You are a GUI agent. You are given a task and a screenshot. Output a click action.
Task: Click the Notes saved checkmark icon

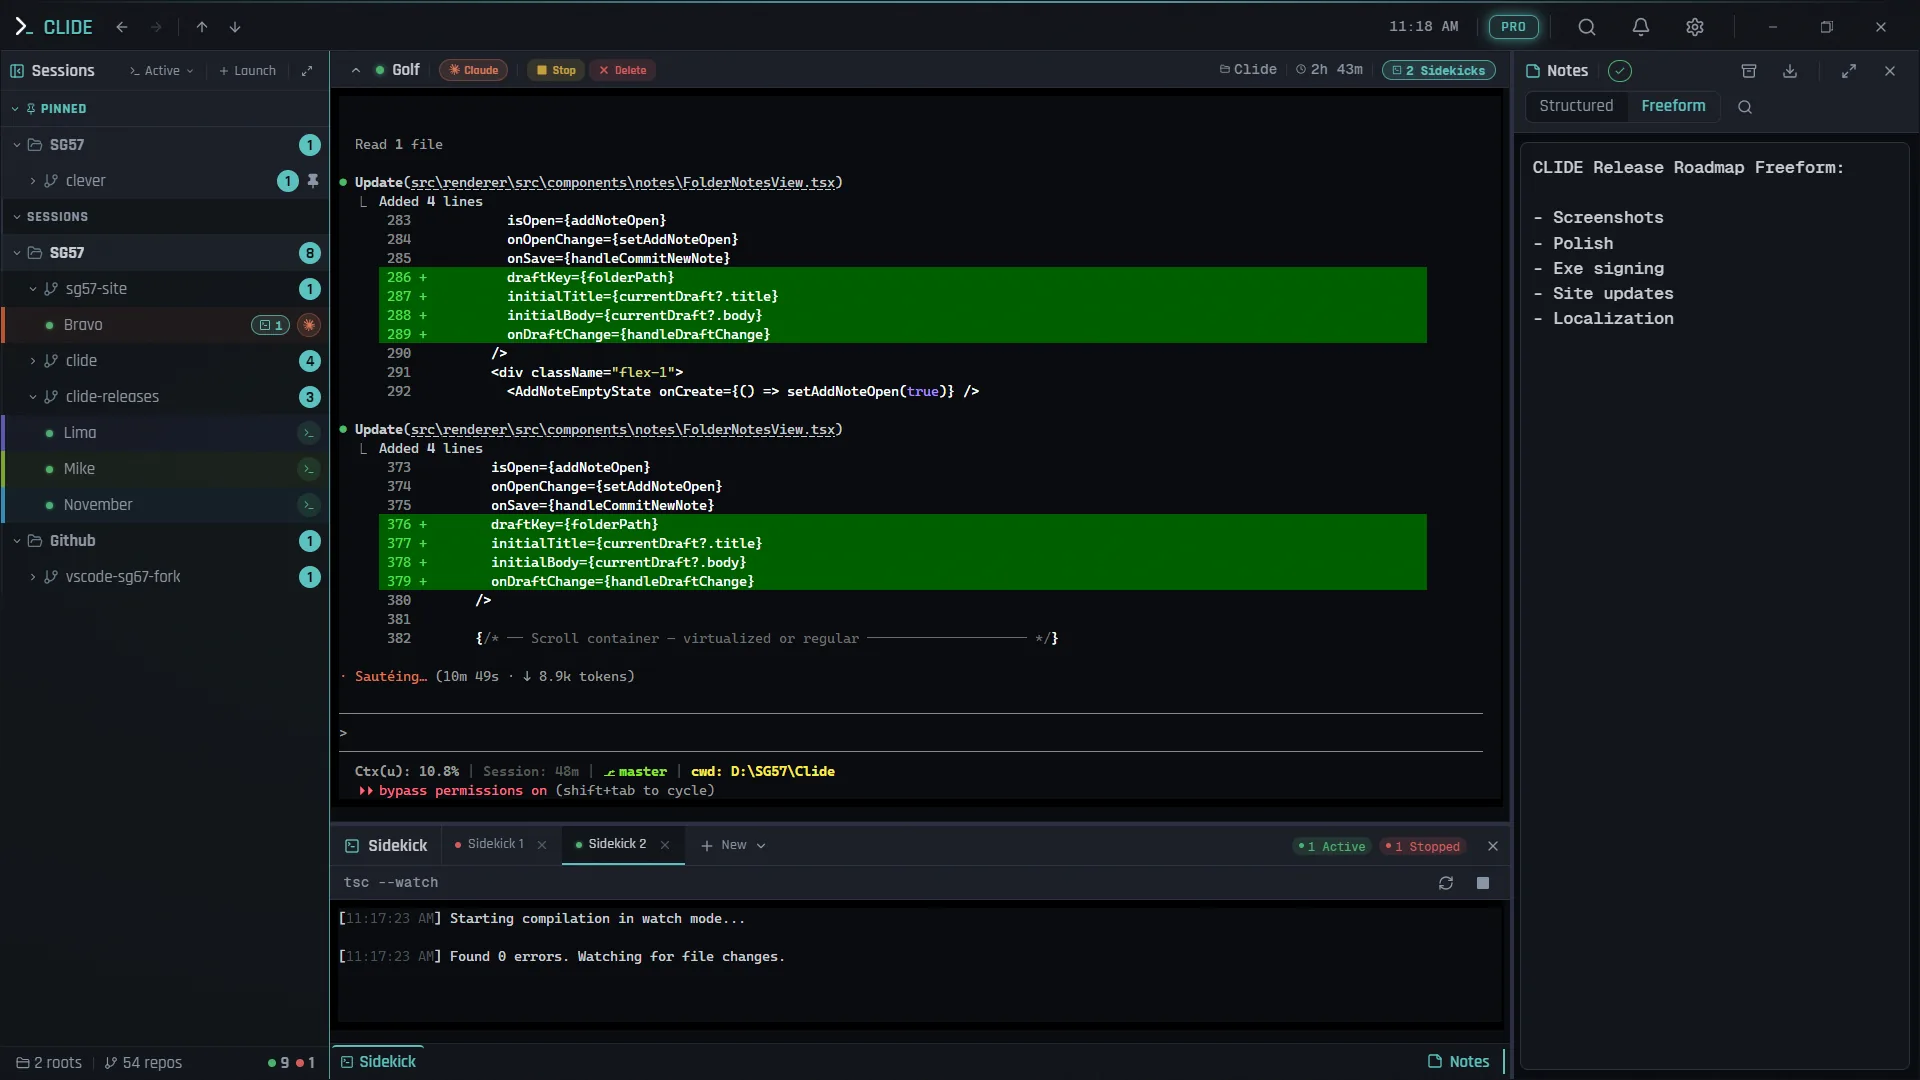[x=1620, y=71]
